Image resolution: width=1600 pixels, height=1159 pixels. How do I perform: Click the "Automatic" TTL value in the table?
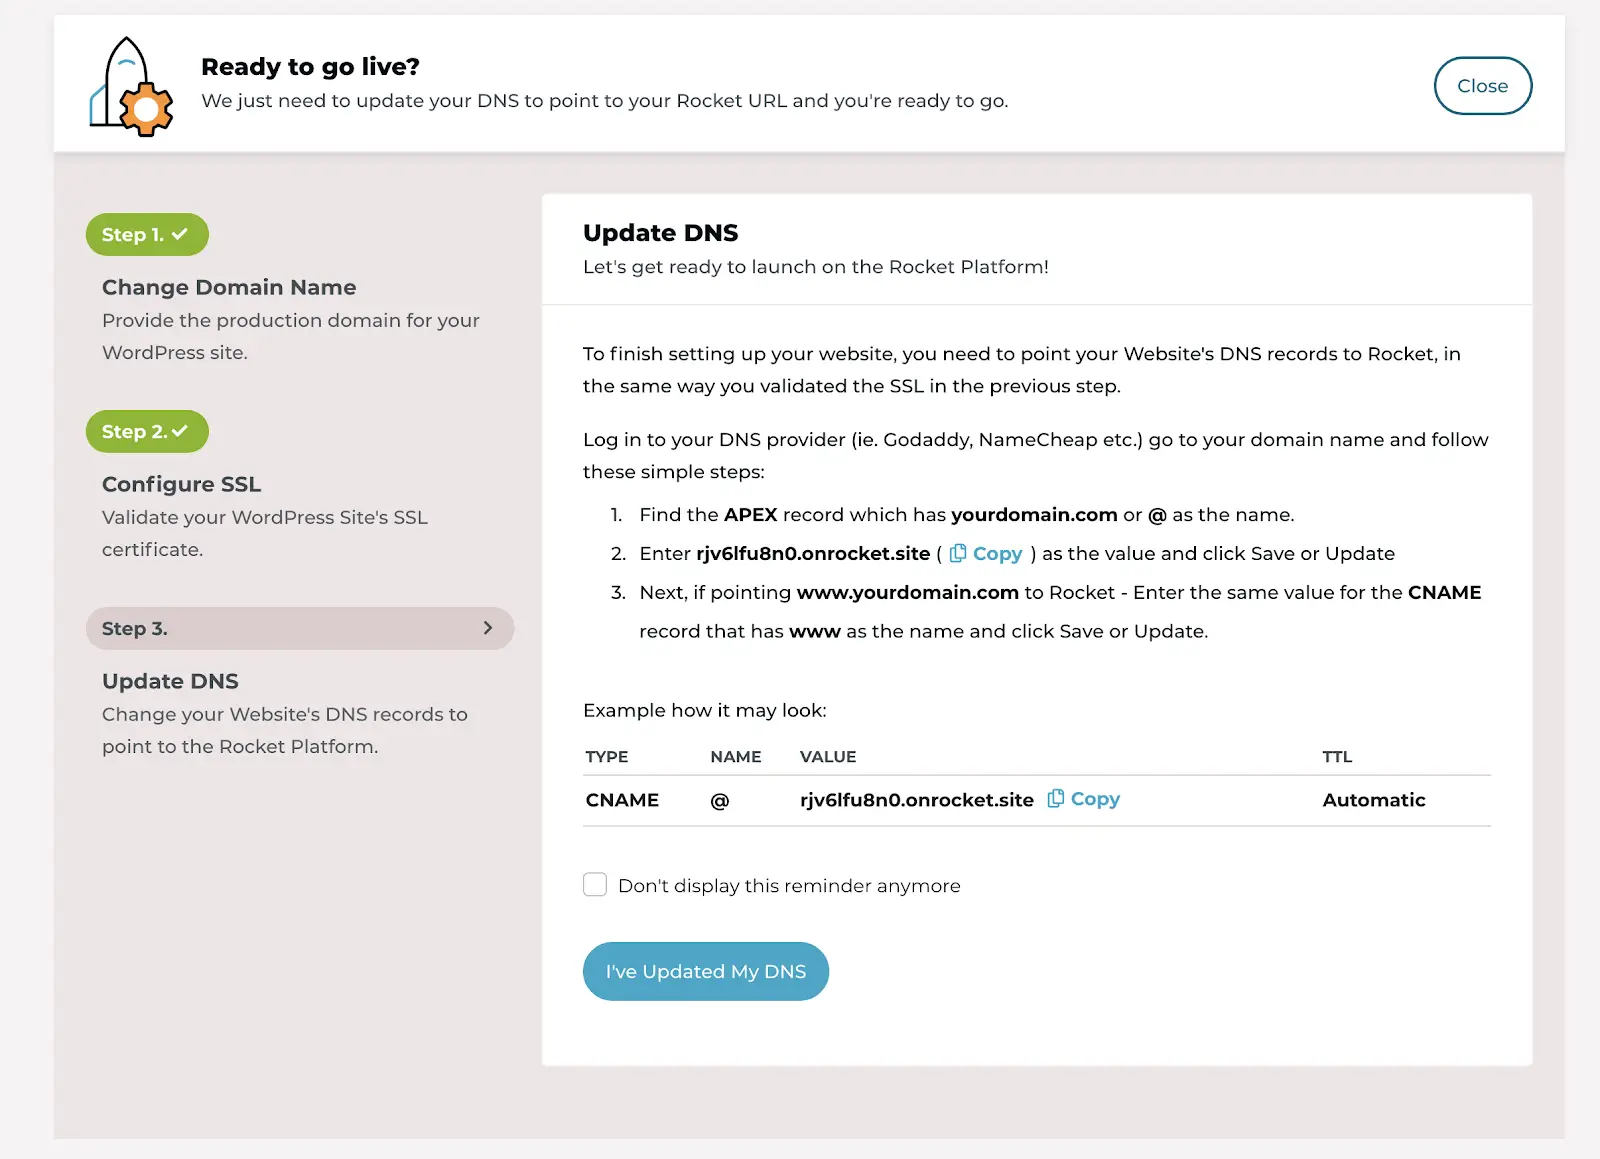click(1373, 800)
